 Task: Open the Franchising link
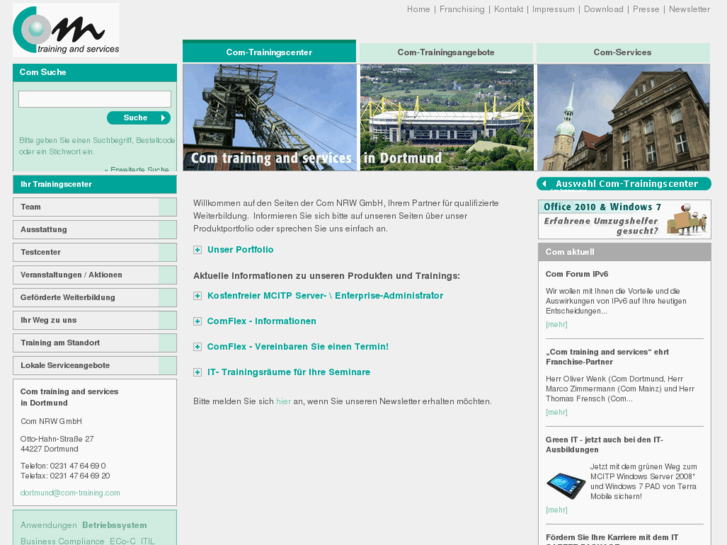(x=462, y=9)
